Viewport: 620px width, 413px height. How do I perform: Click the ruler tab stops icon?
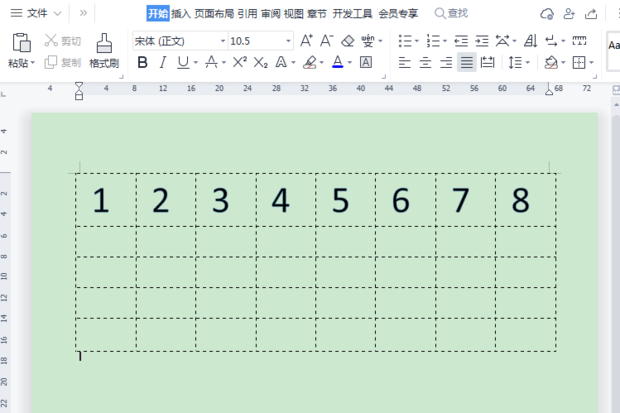(x=579, y=40)
